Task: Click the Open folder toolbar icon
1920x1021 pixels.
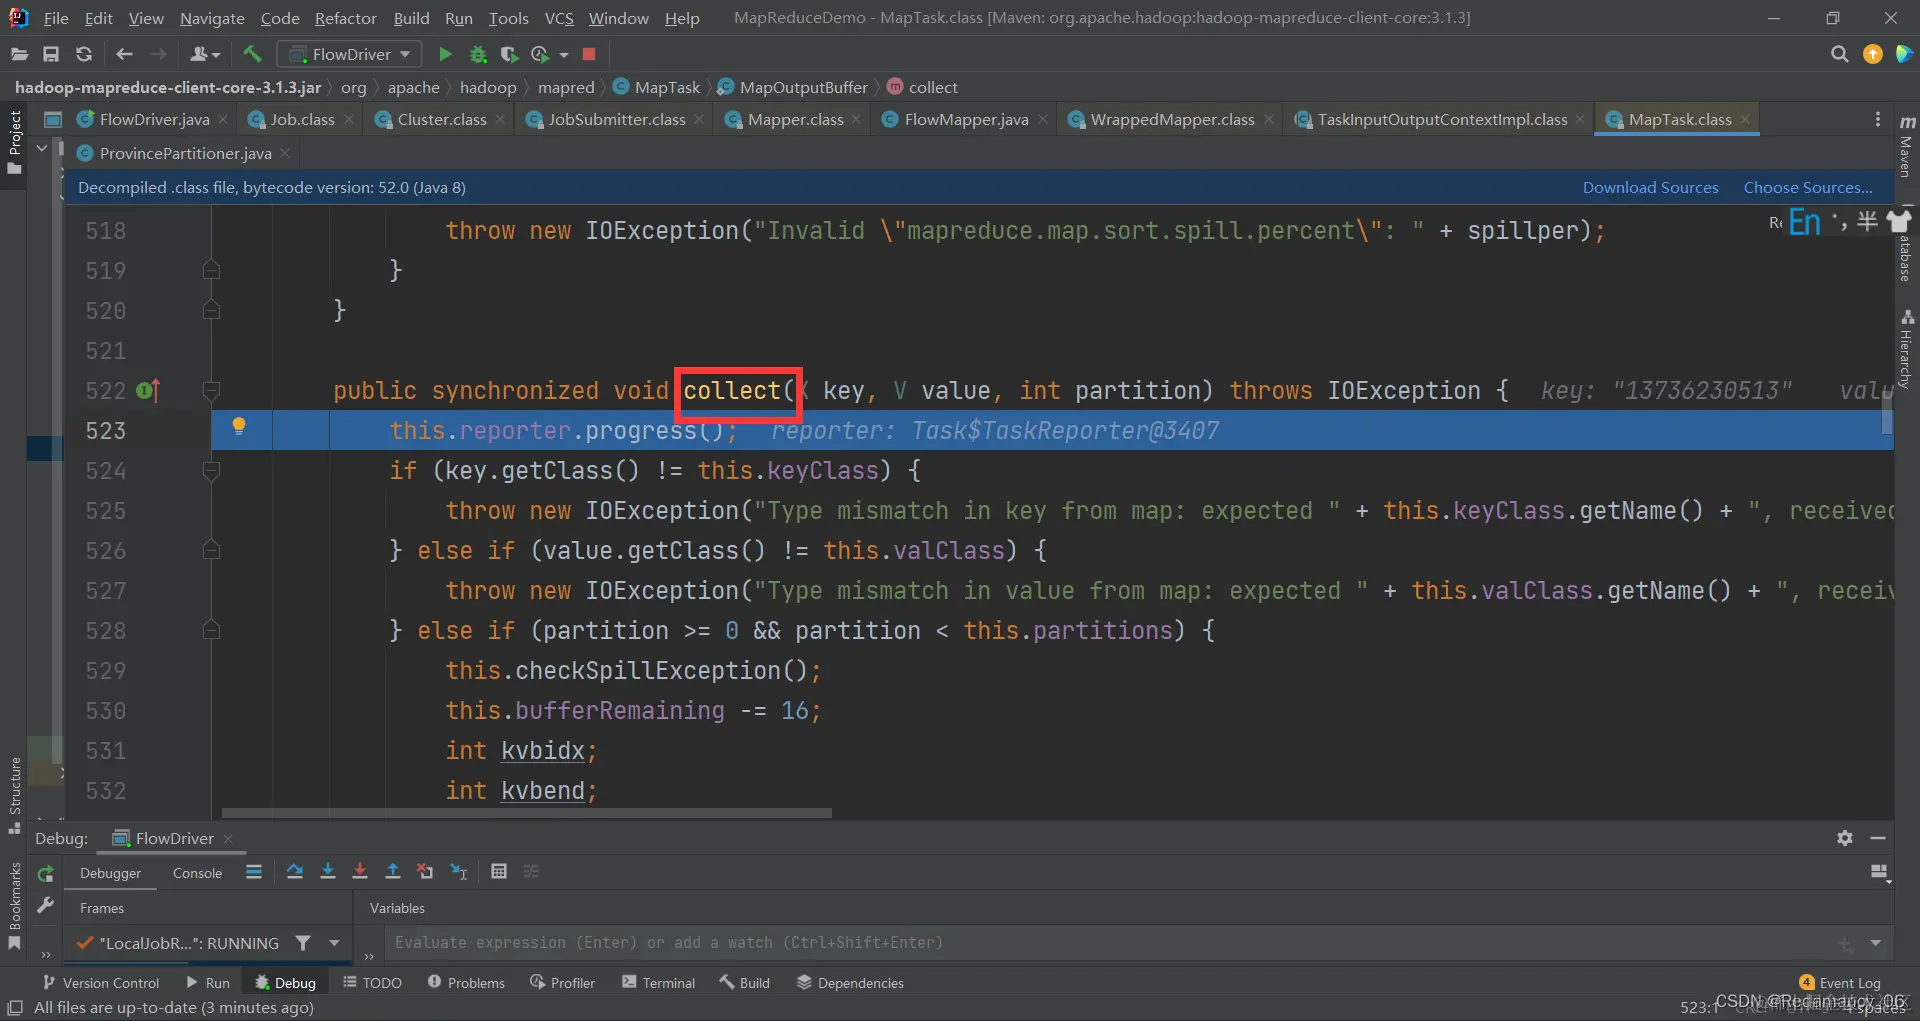Action: (19, 54)
